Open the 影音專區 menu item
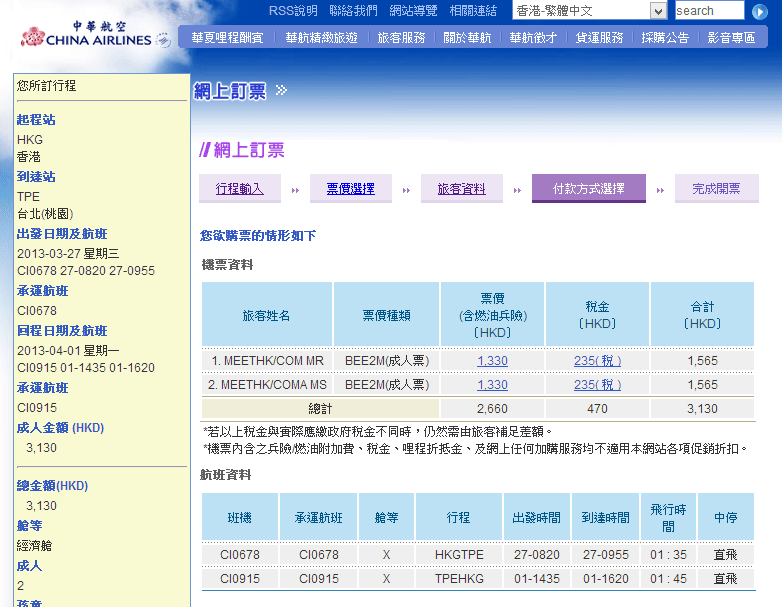The width and height of the screenshot is (782, 607). tap(731, 38)
